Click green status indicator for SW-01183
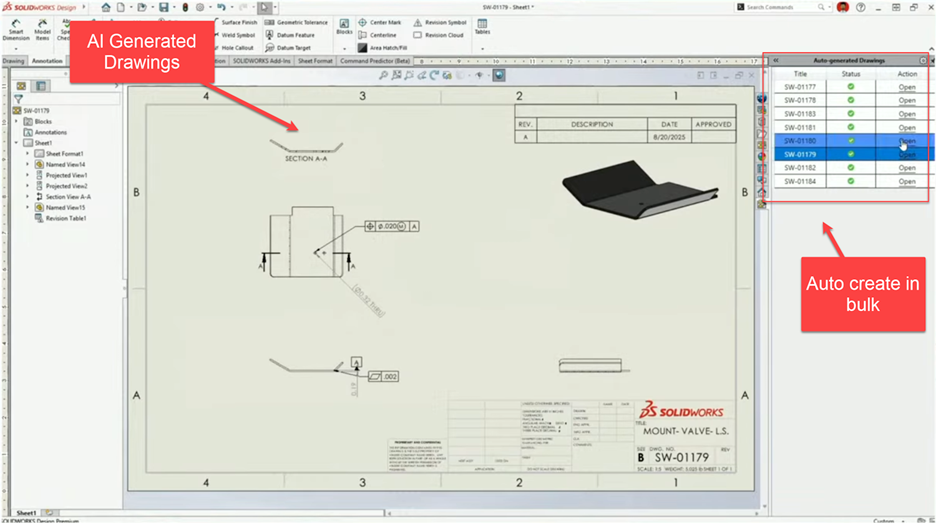936x523 pixels. [851, 114]
